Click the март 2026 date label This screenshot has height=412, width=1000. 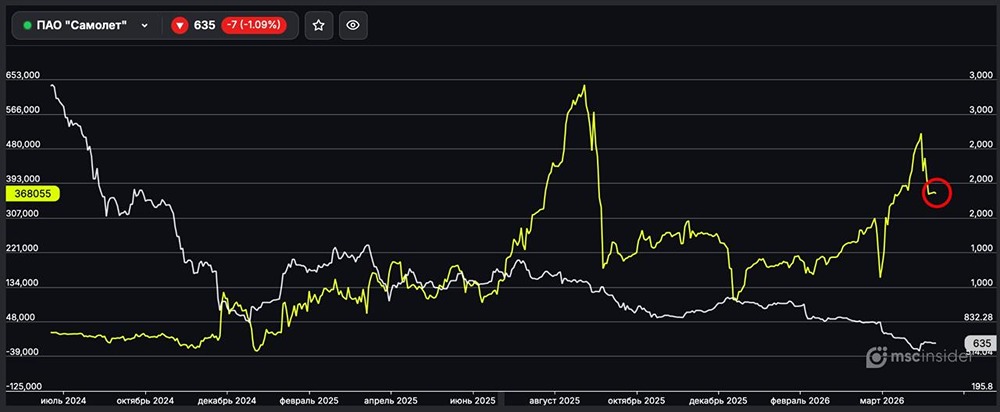[x=881, y=399]
